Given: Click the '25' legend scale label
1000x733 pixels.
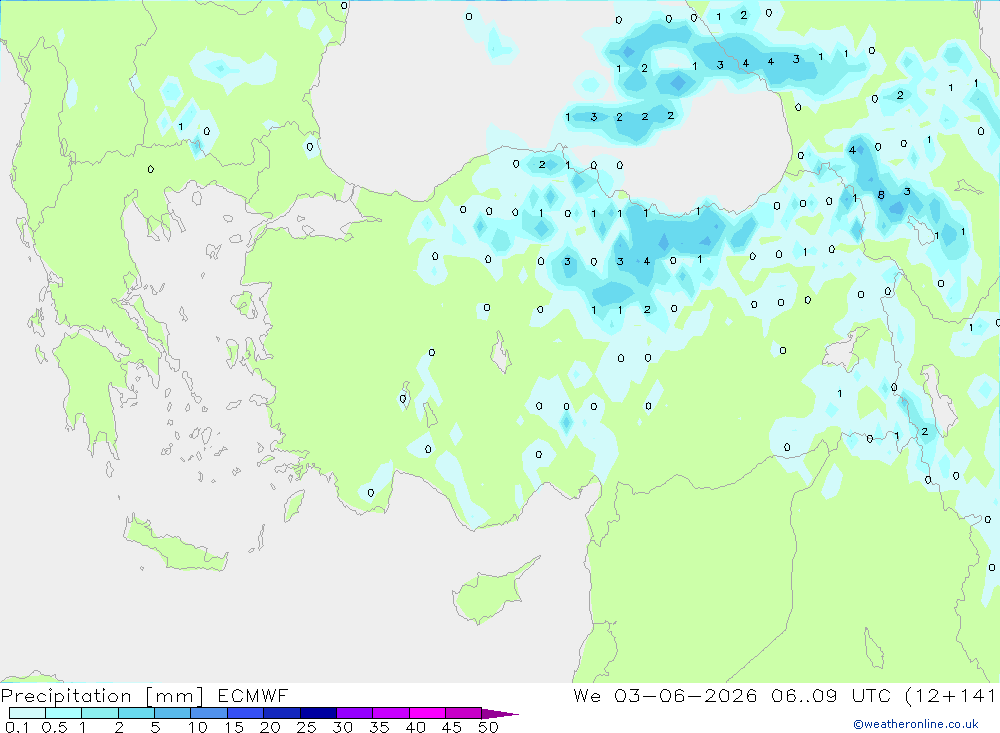Looking at the screenshot, I should coord(307,727).
